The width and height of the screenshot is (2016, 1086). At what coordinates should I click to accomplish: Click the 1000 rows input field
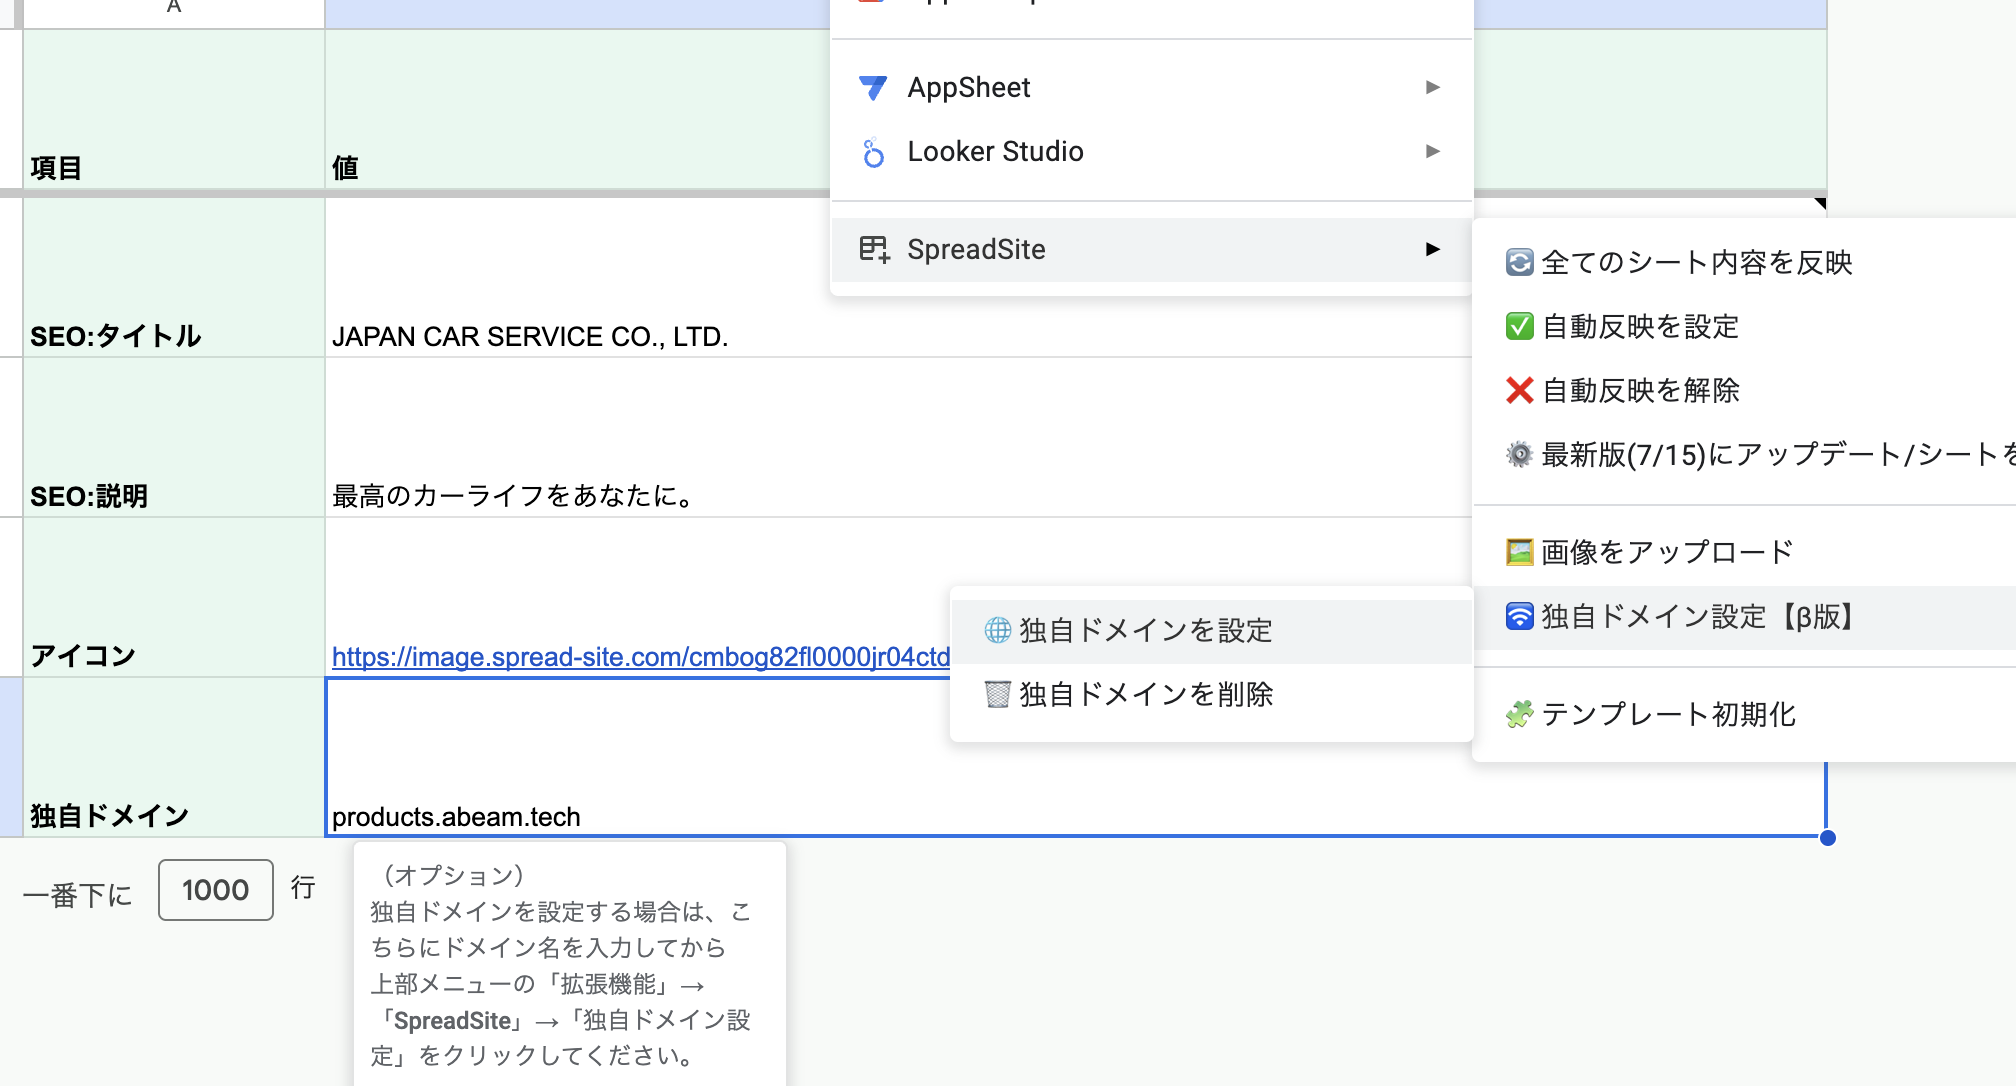[215, 890]
